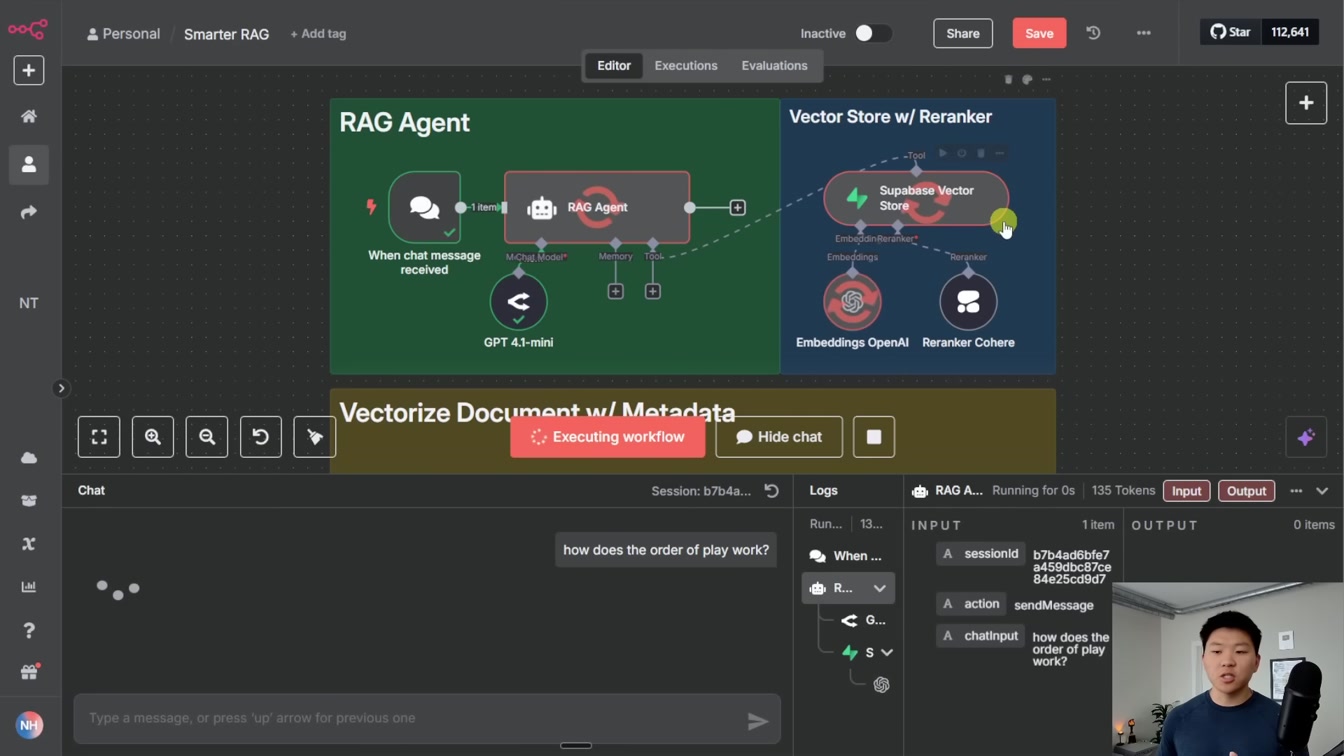
Task: Click Add tag link
Action: coord(318,34)
